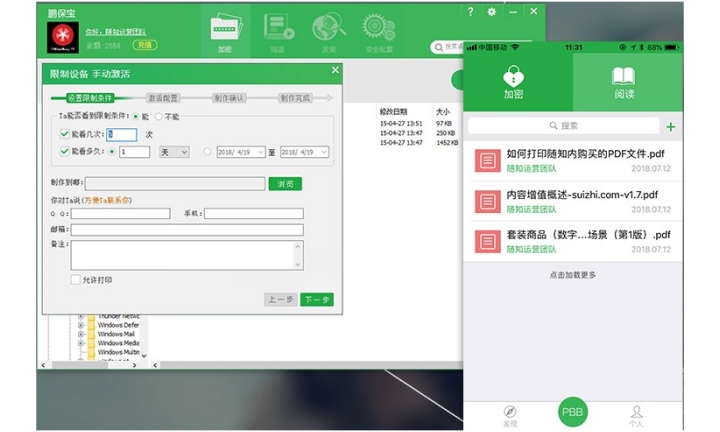
Task: Click 点击加载更多 to load more
Action: coord(573,275)
